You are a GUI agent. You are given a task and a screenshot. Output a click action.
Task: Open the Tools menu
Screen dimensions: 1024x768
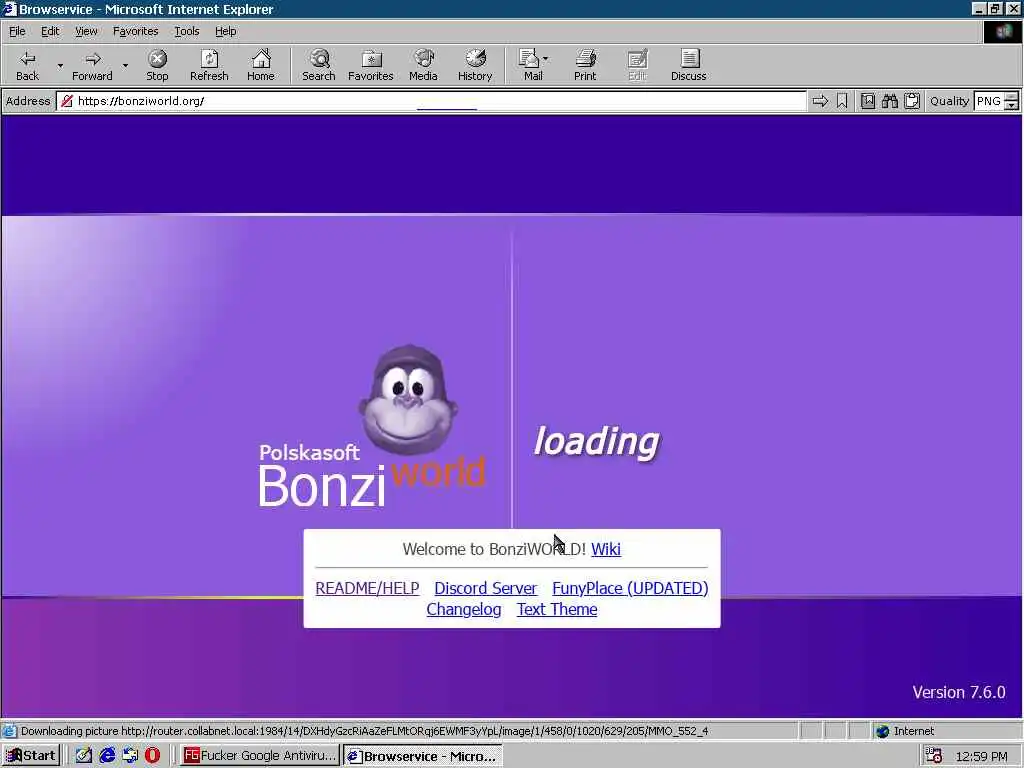[187, 31]
